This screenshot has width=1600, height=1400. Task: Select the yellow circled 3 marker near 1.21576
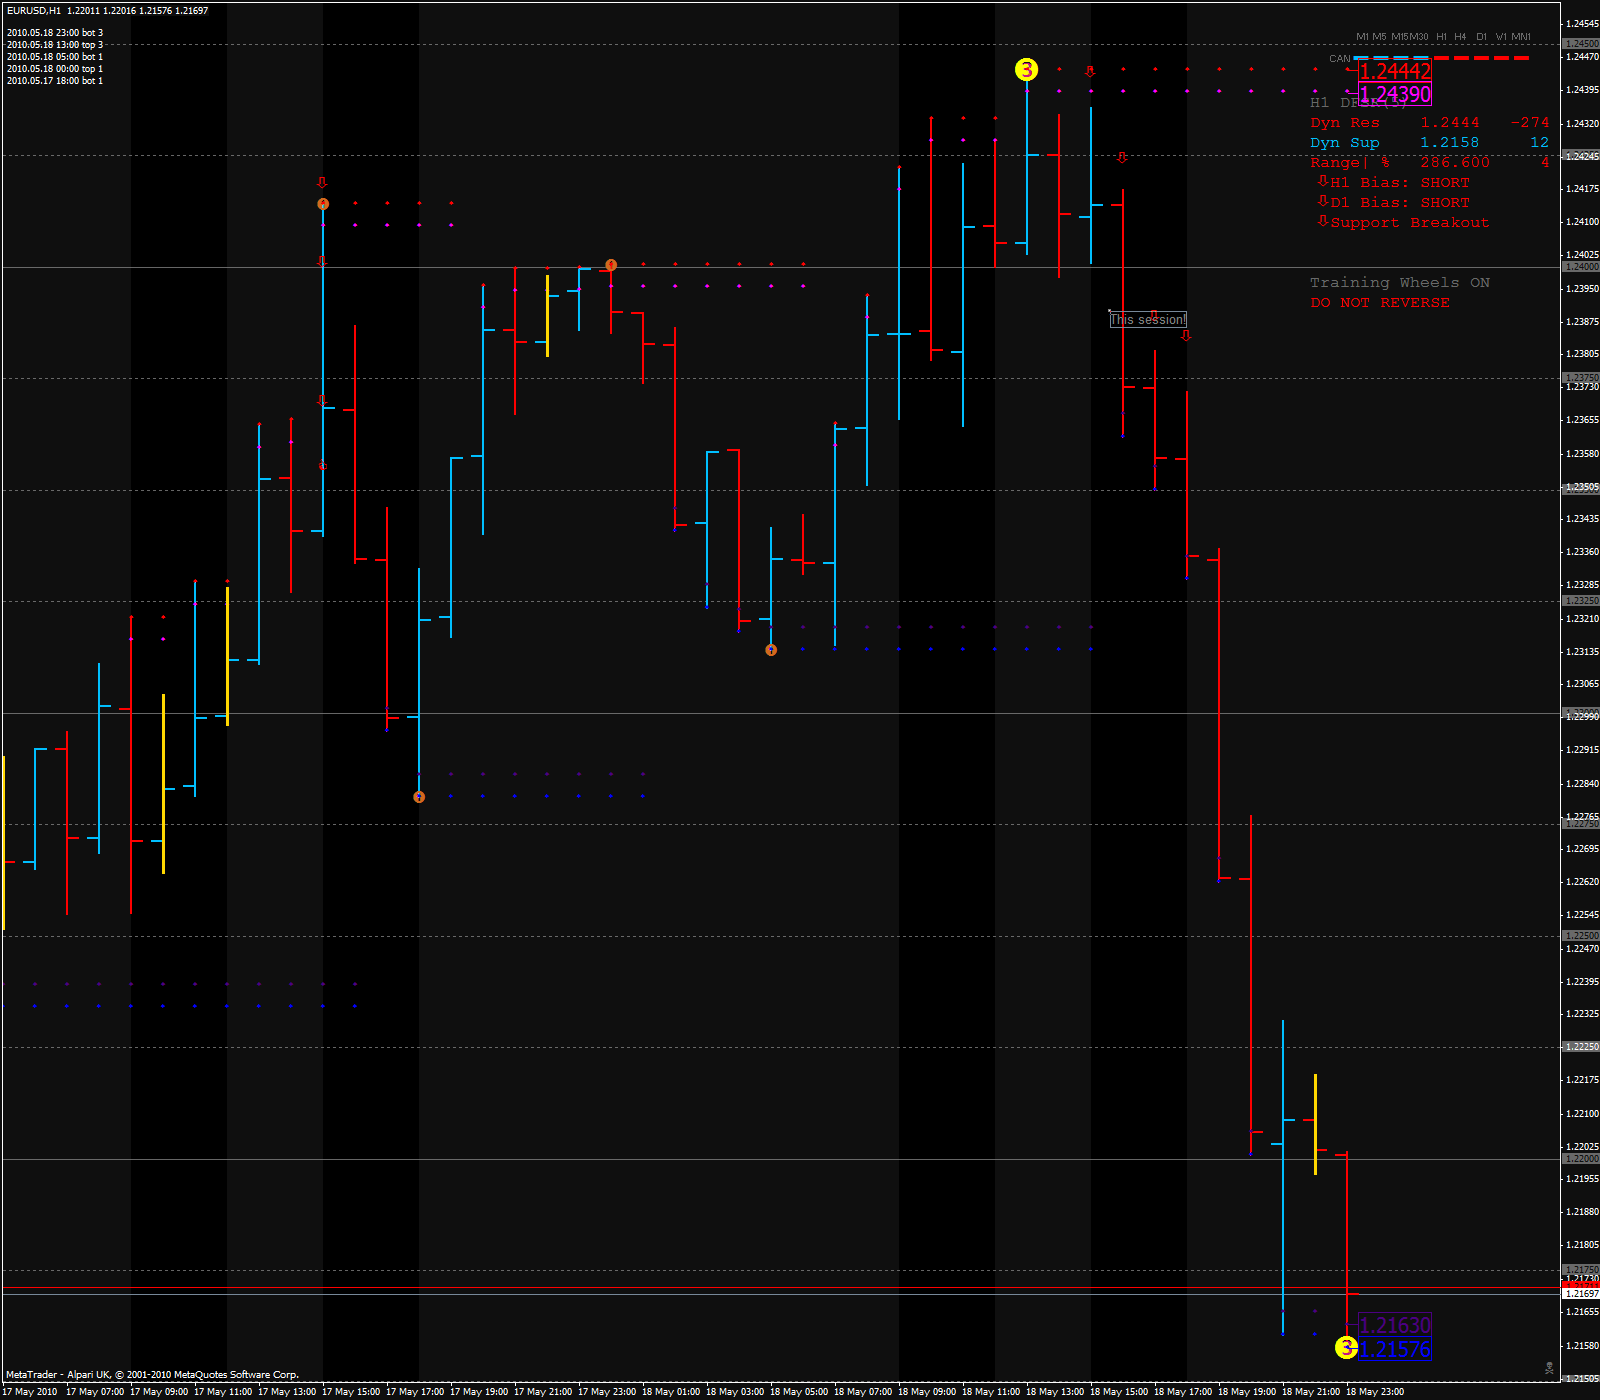point(1346,1348)
